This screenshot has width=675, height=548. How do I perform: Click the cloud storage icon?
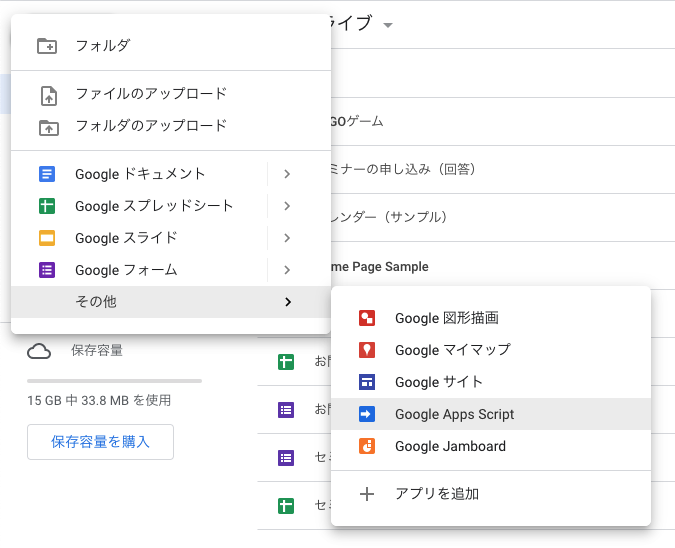tap(39, 351)
